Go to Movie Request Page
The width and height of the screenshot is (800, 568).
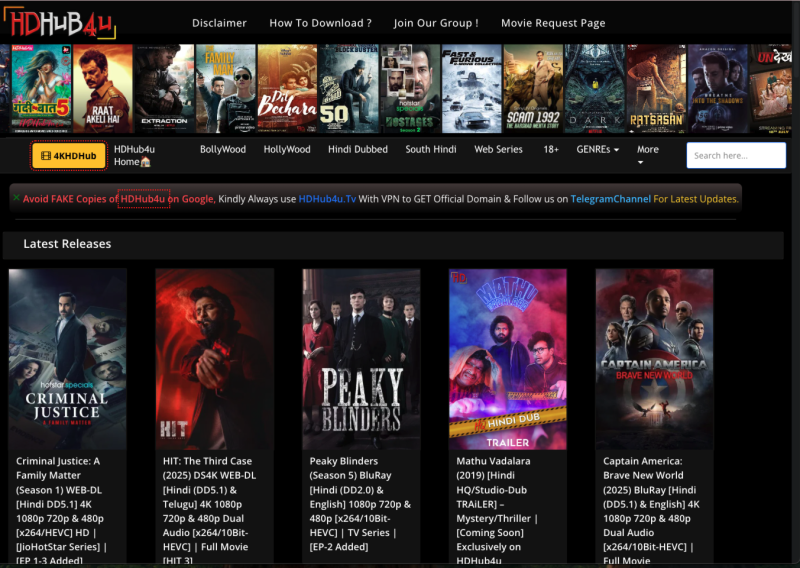(553, 23)
